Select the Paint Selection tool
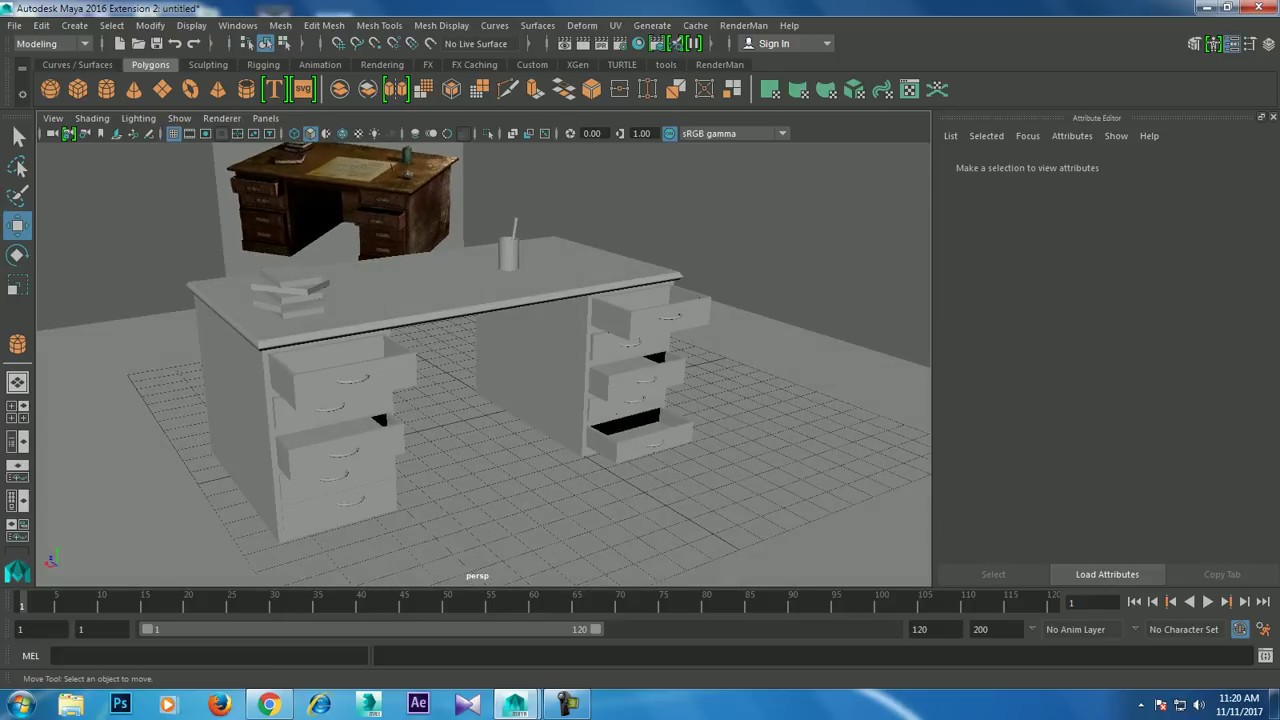This screenshot has height=720, width=1280. [x=18, y=196]
